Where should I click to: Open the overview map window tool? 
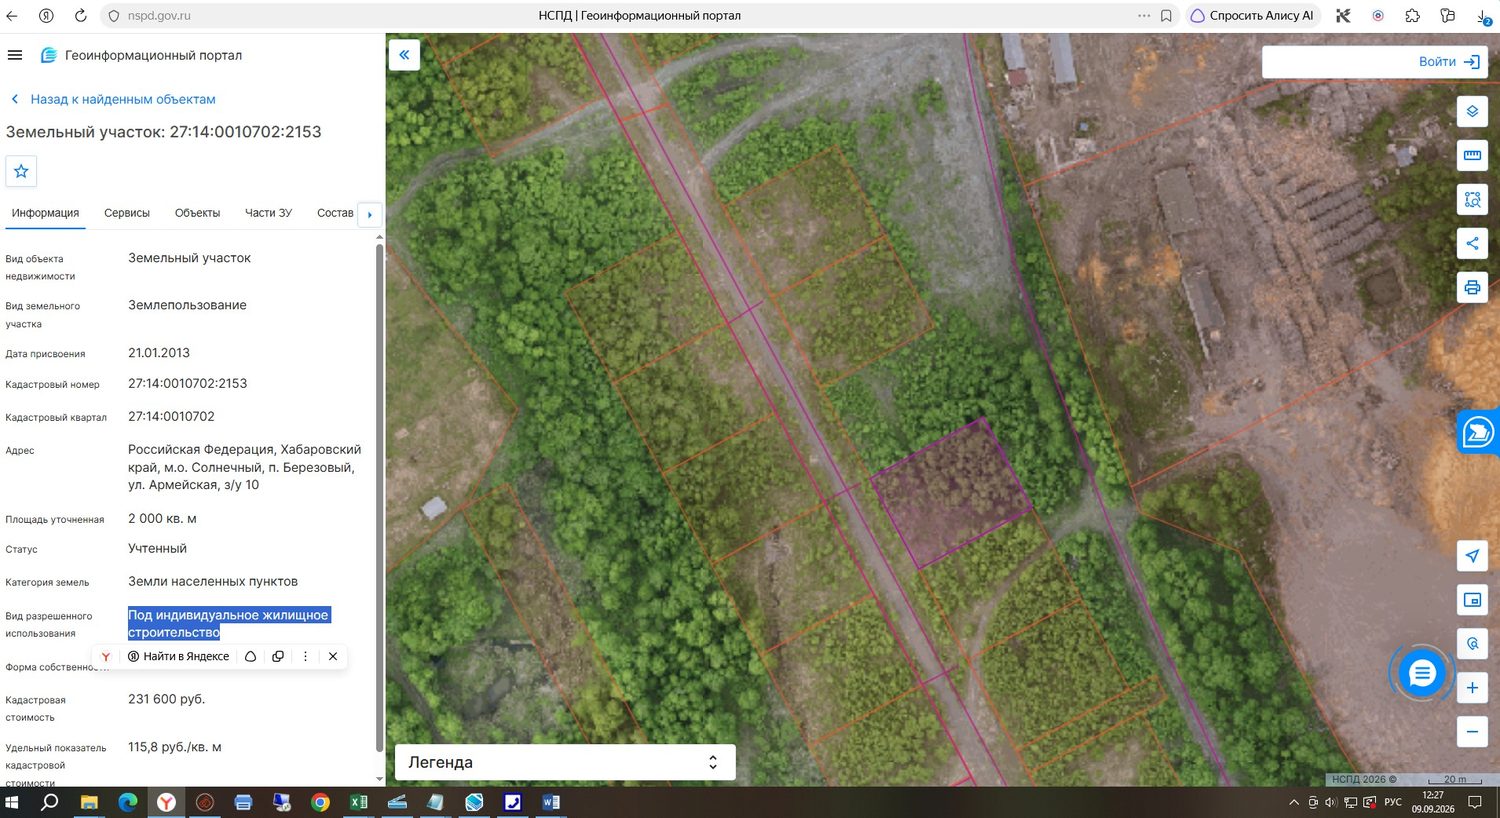click(x=1472, y=600)
